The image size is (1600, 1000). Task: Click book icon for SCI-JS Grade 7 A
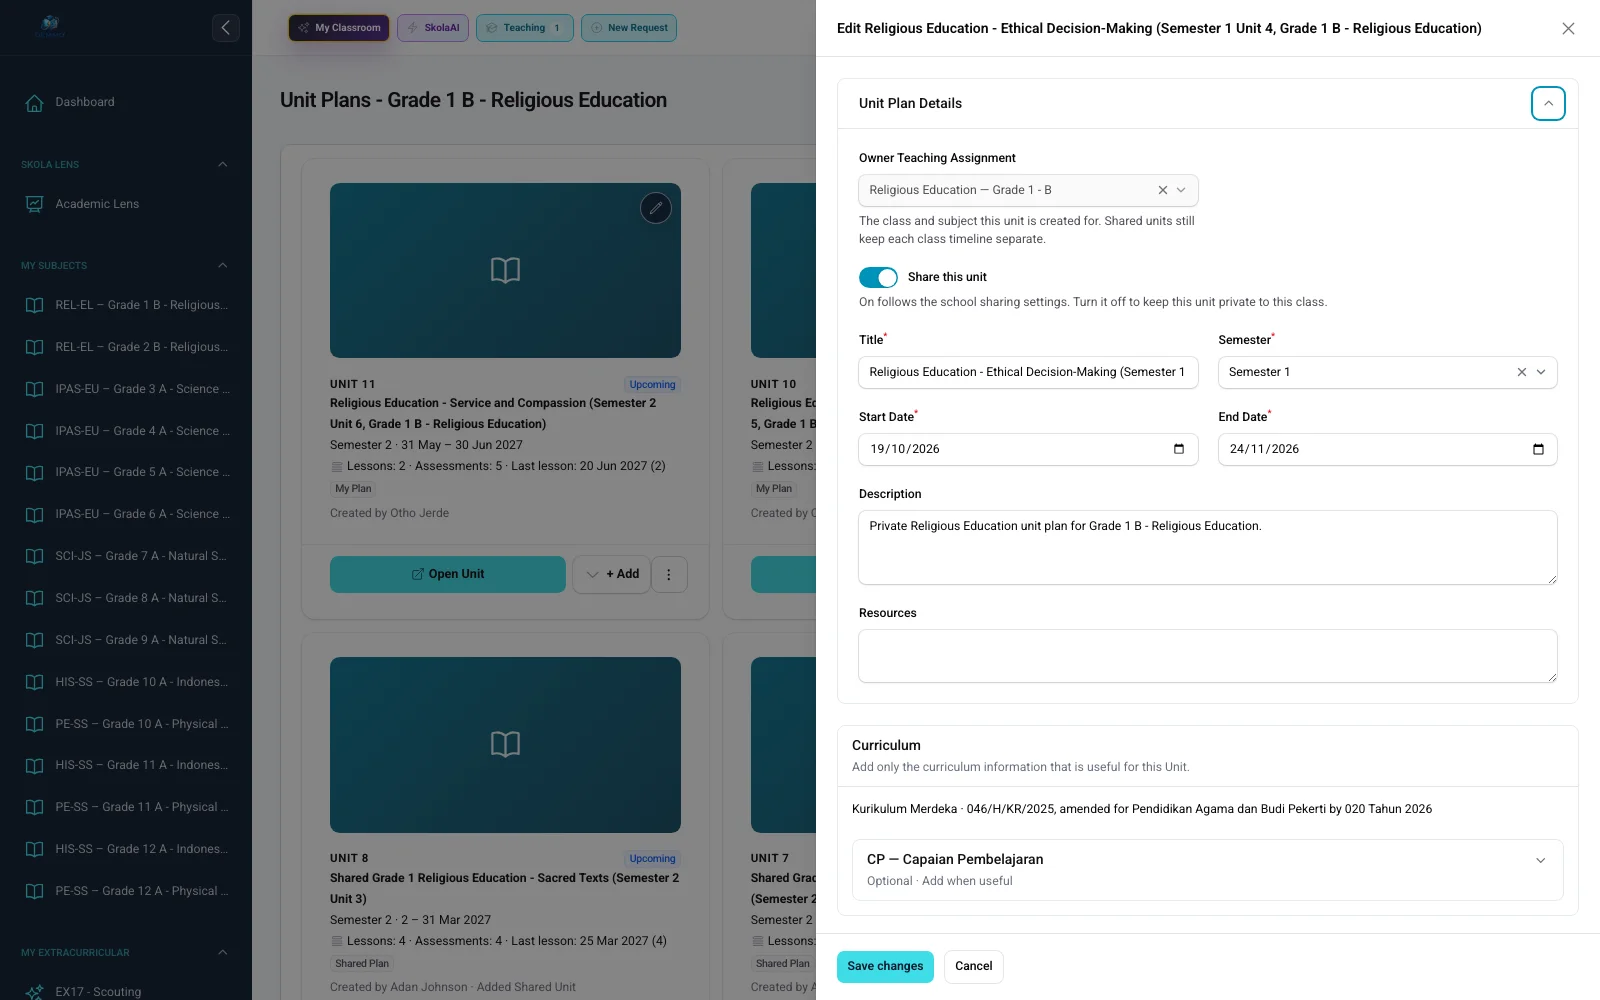point(34,556)
